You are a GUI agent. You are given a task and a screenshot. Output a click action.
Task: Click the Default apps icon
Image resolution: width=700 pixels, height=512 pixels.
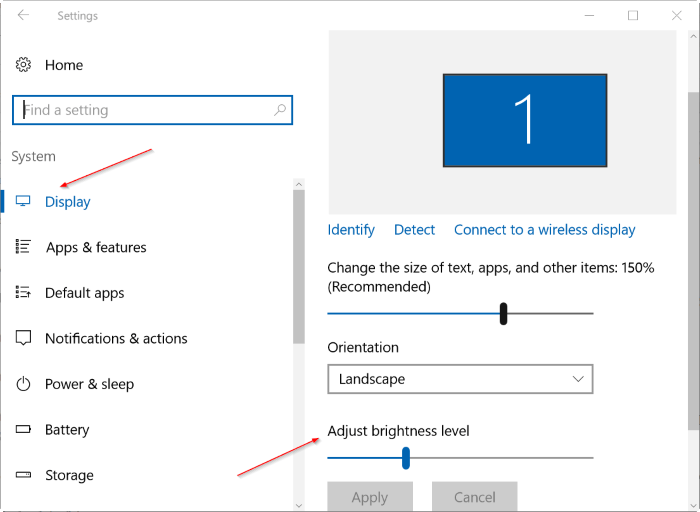(24, 293)
